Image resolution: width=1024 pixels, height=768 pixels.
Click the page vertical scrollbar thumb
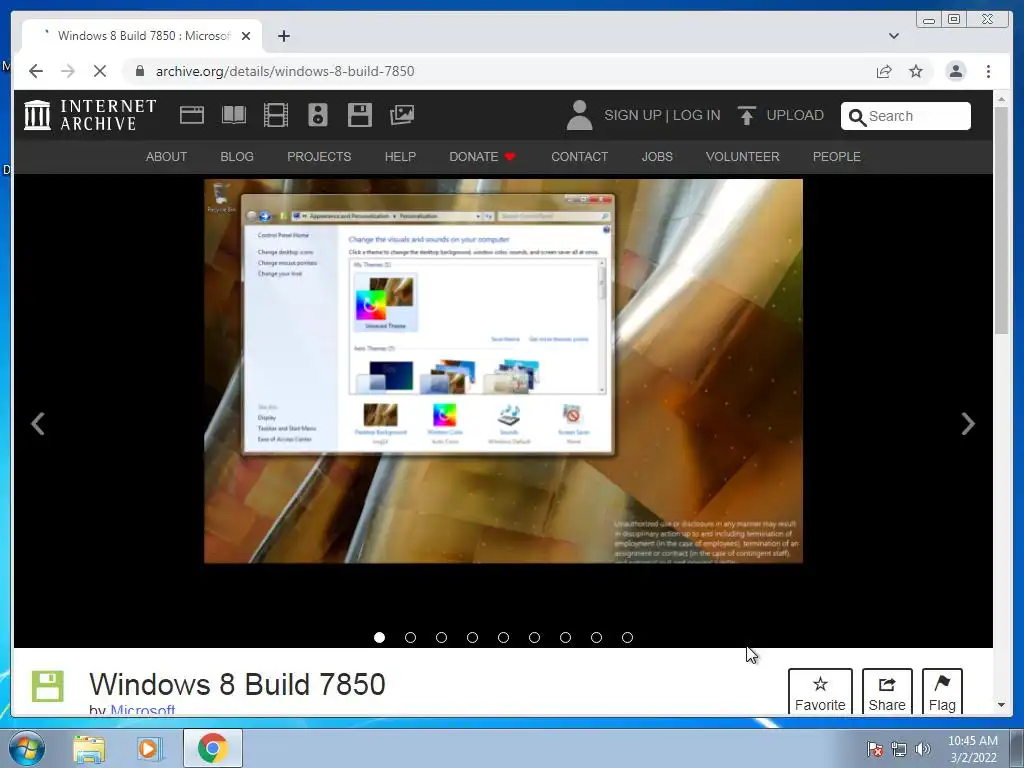click(1001, 221)
